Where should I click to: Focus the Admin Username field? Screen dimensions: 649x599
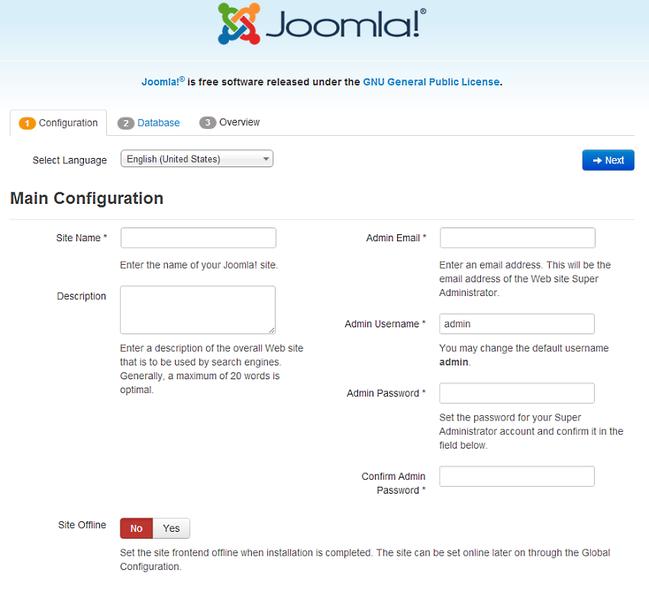click(517, 324)
